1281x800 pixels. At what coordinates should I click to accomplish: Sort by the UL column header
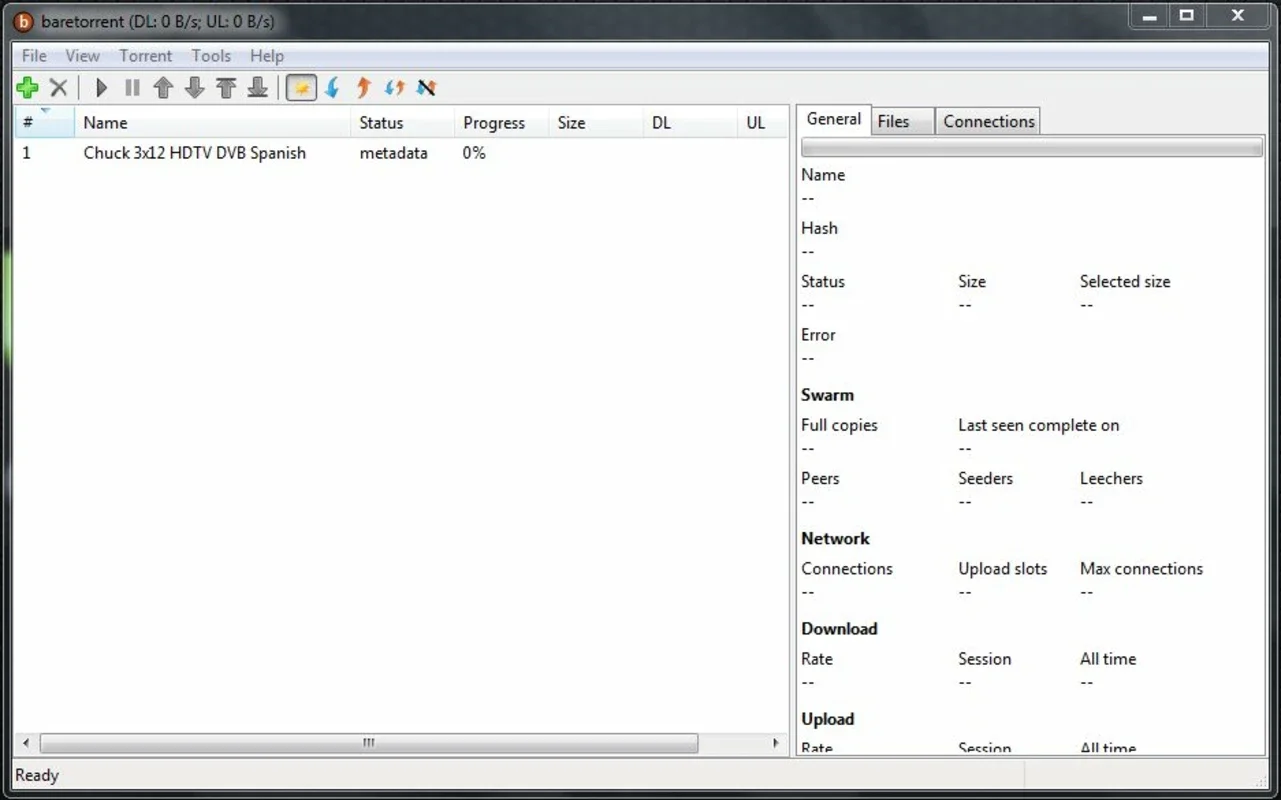coord(763,123)
